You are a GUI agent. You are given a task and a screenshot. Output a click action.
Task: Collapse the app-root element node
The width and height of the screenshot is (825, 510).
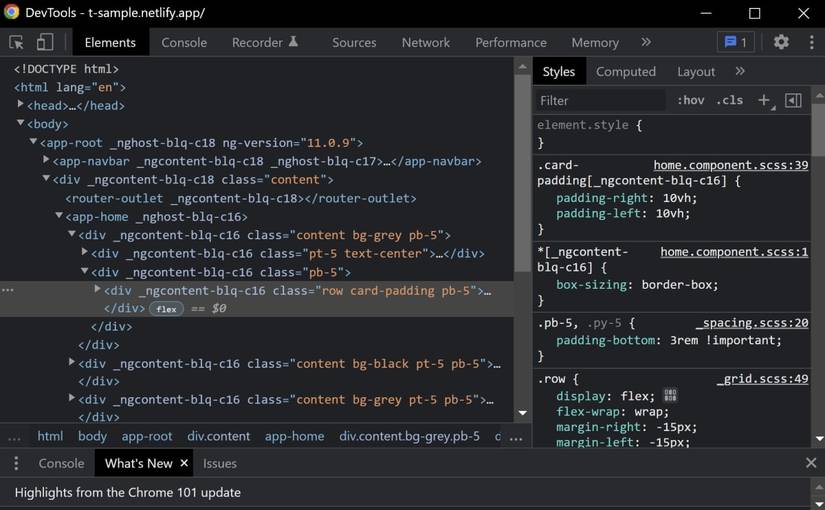[x=33, y=142]
